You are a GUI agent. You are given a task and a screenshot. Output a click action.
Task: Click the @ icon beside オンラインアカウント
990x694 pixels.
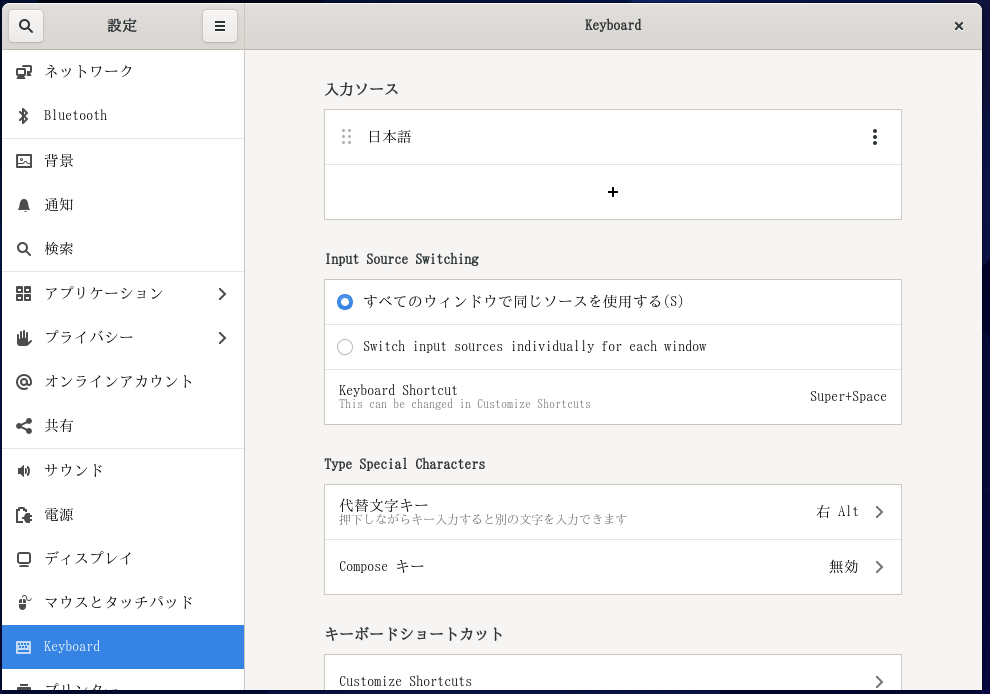pos(24,381)
